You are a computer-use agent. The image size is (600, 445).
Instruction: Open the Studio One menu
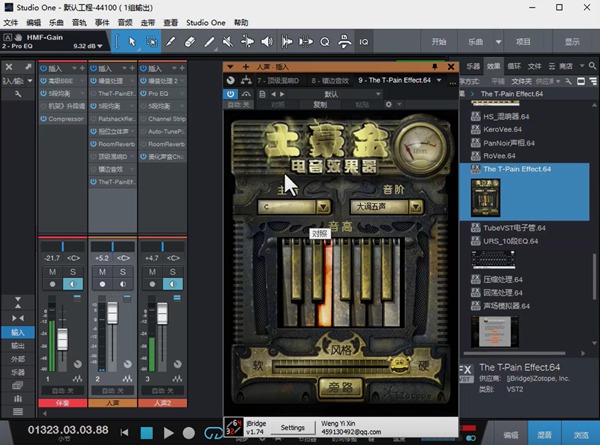[205, 23]
